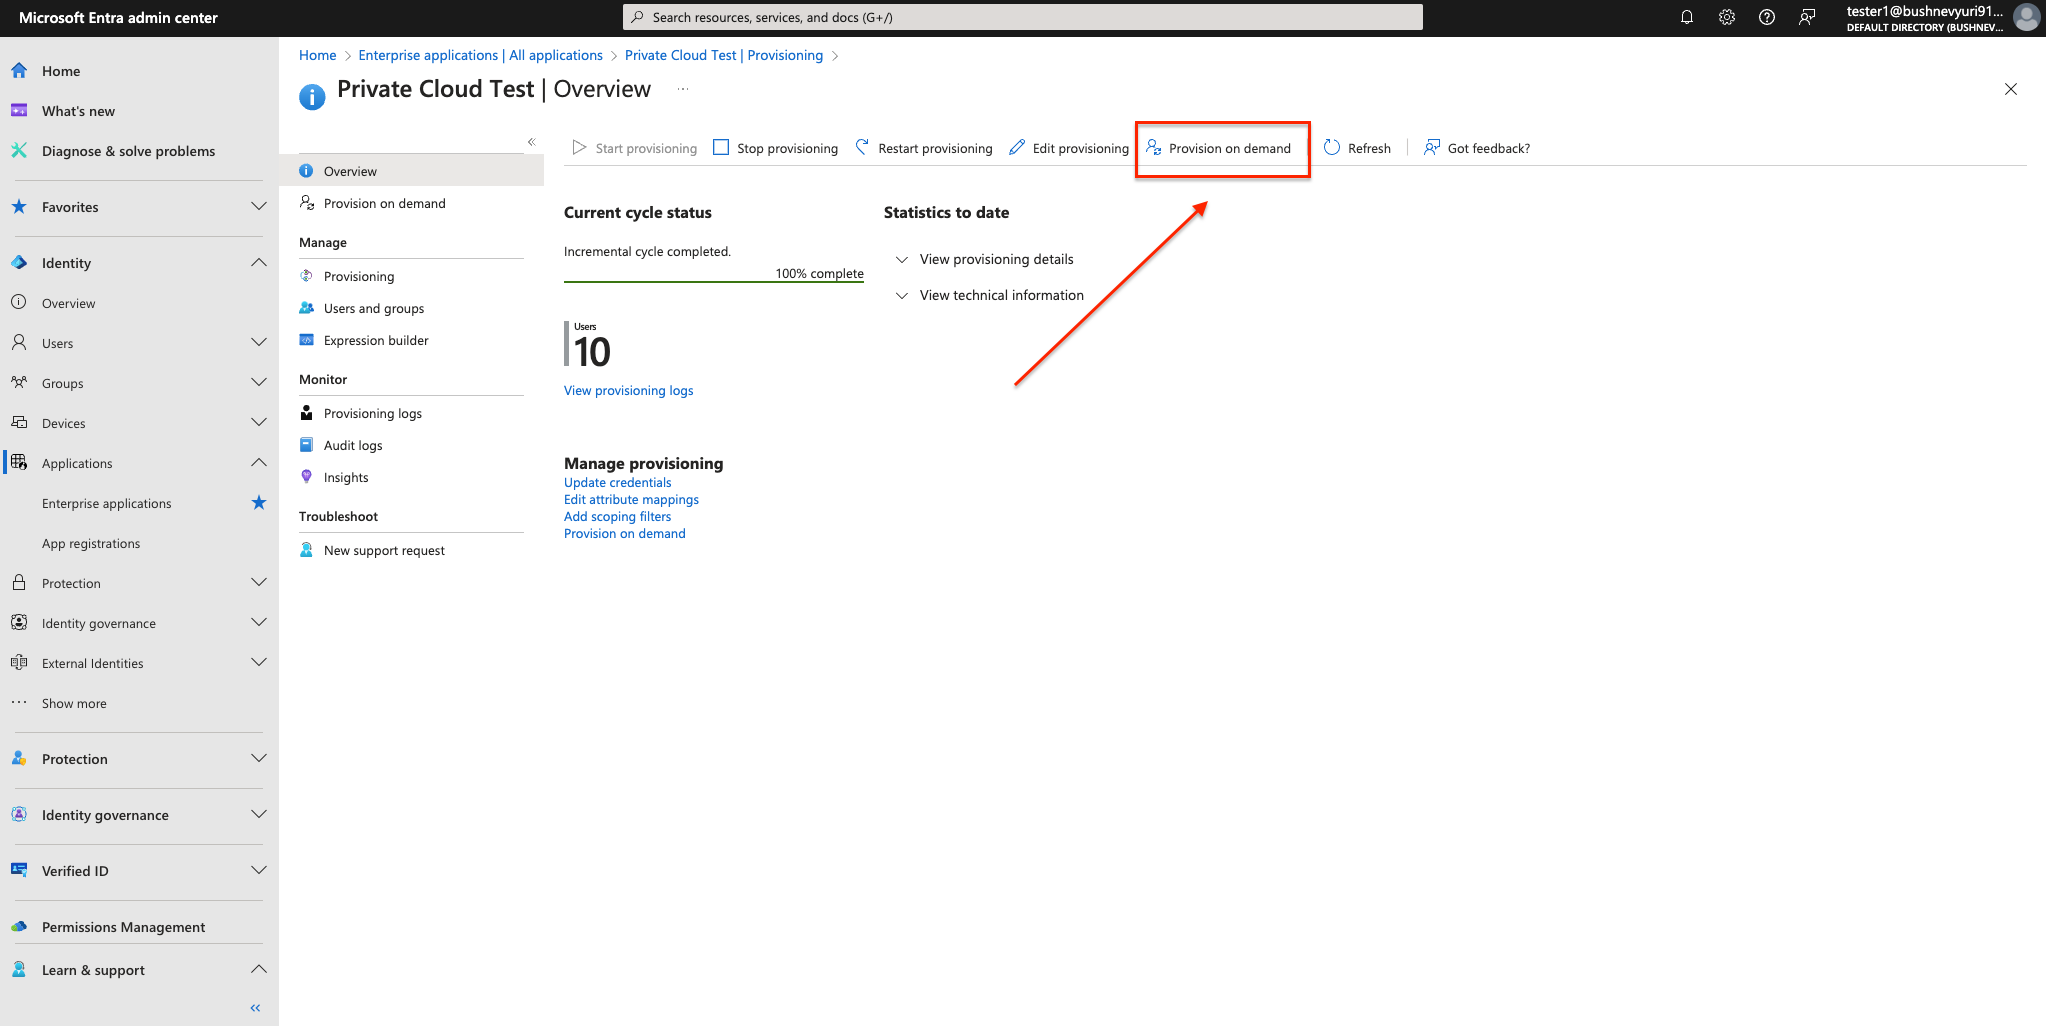Expand View technical information
2046x1026 pixels.
[902, 295]
